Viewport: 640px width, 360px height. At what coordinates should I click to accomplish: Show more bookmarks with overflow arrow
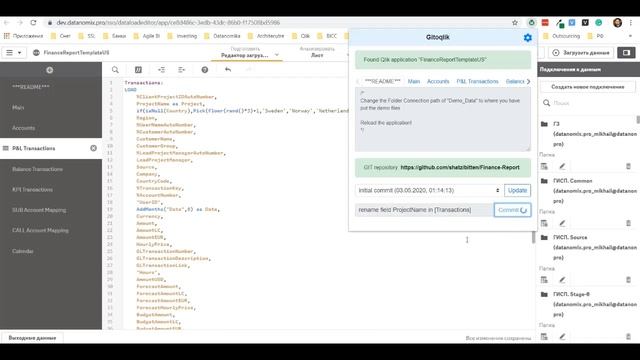630,36
